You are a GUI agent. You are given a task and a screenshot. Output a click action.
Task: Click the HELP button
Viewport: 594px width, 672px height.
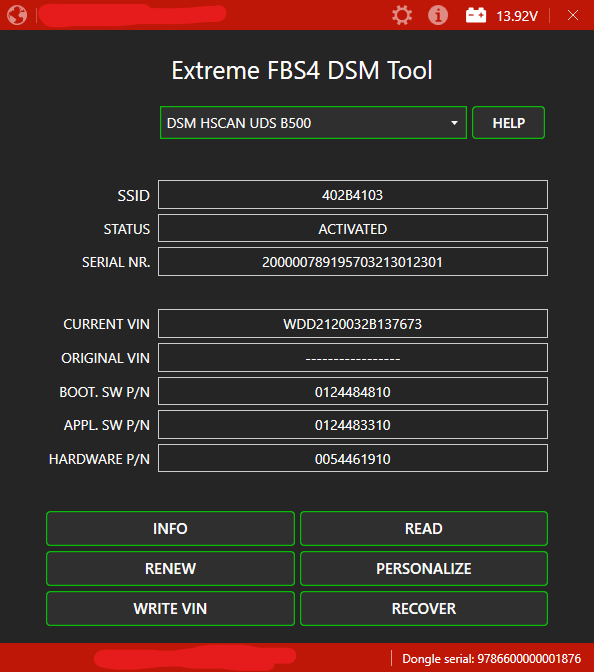click(508, 123)
